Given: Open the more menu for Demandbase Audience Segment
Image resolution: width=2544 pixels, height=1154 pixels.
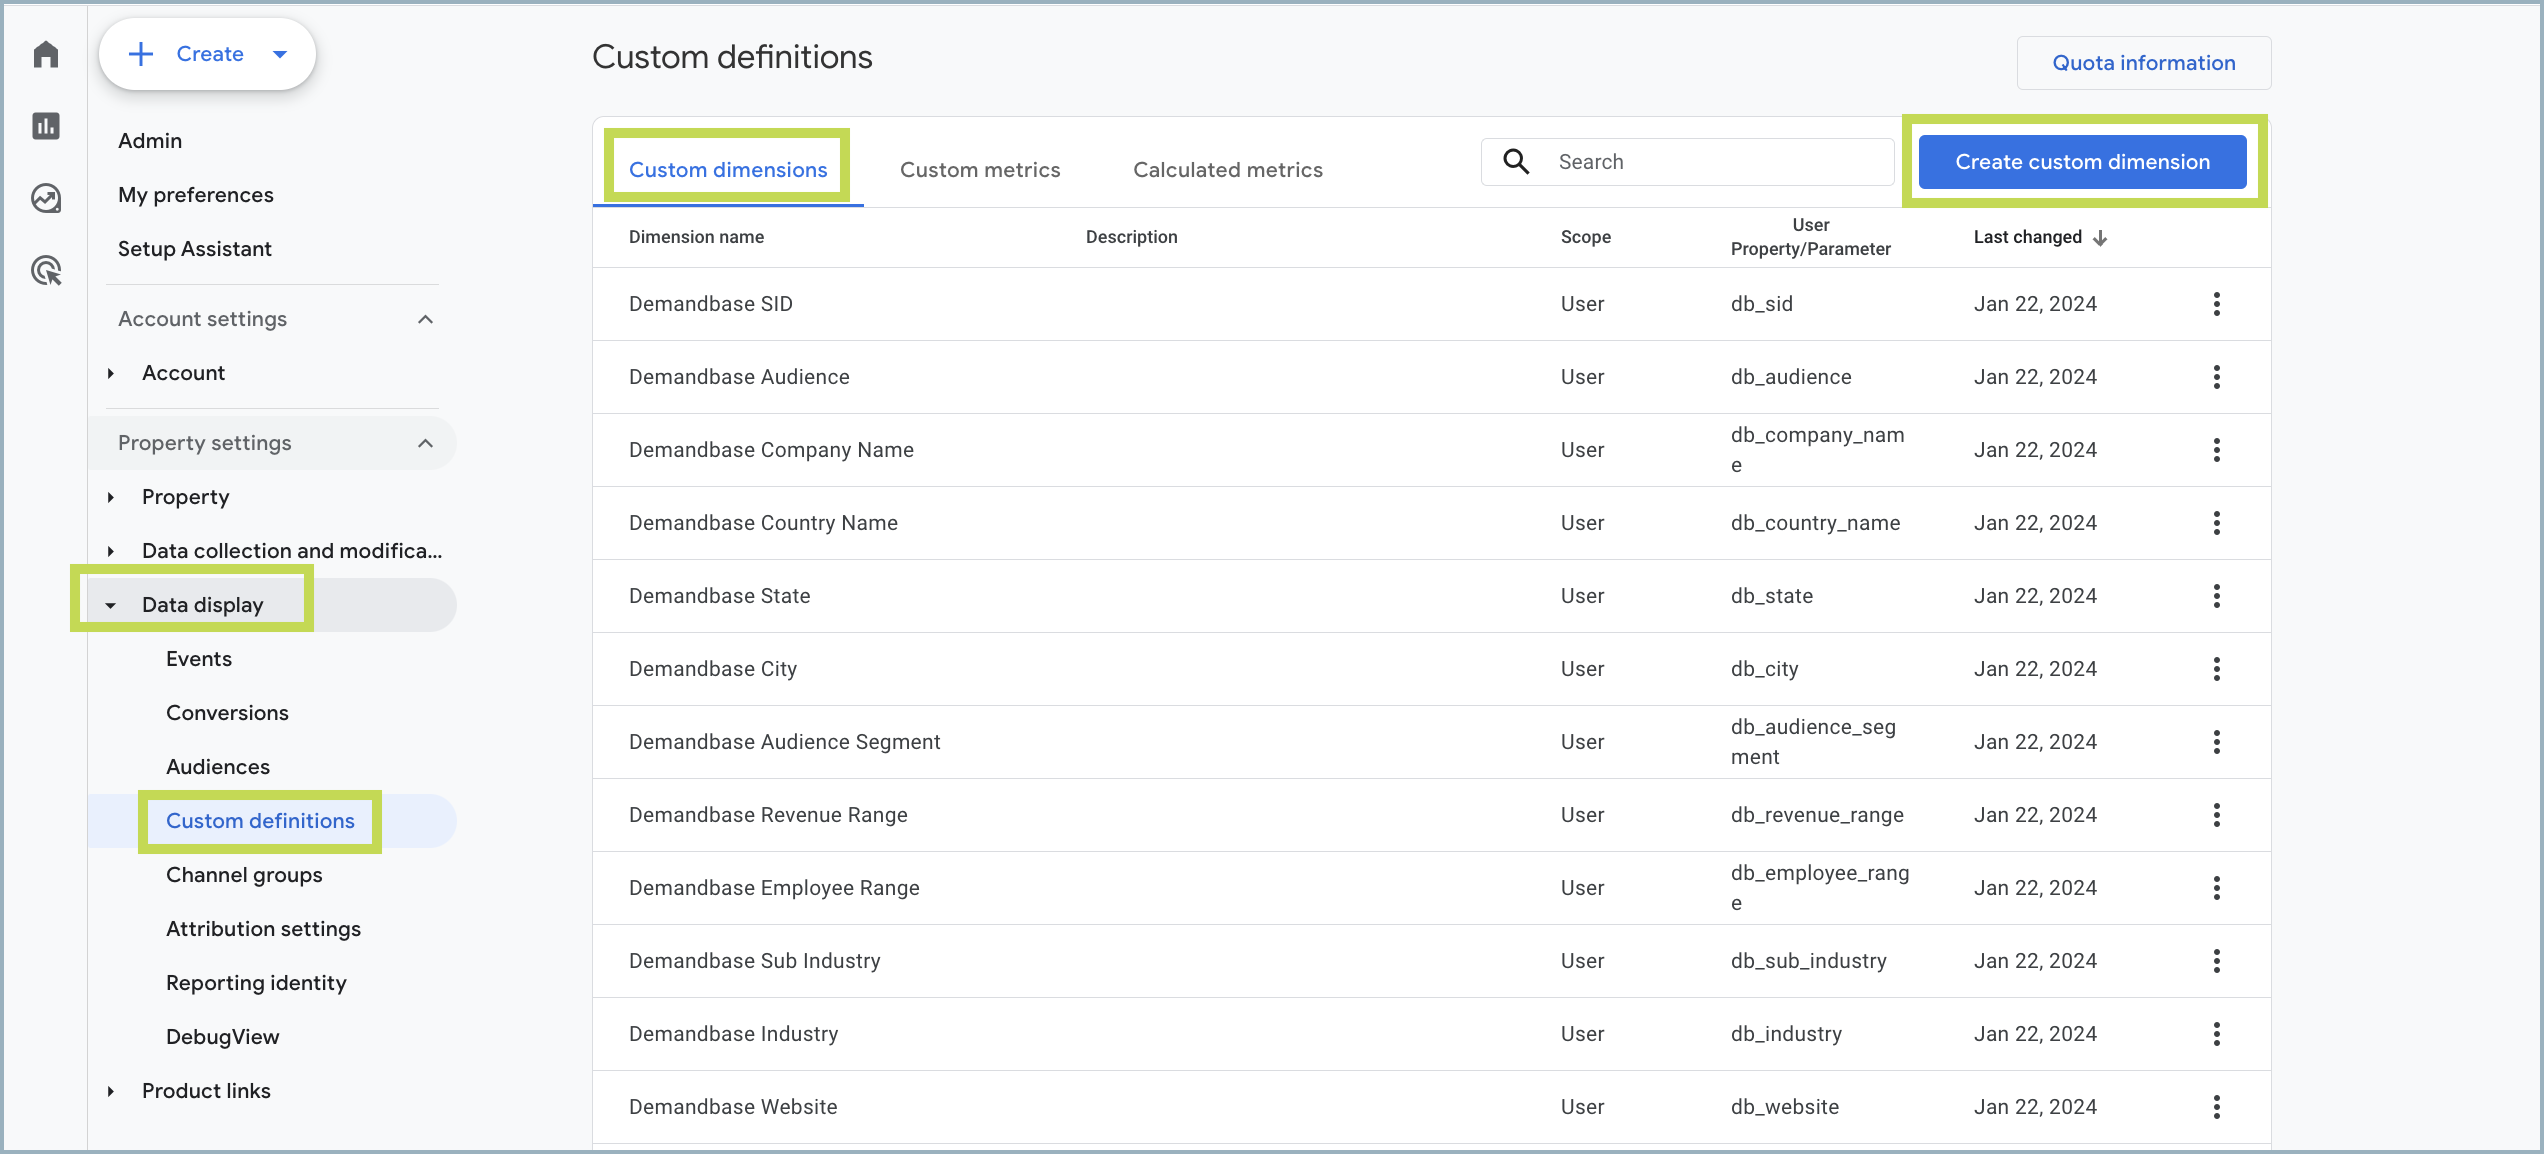Looking at the screenshot, I should click(x=2217, y=742).
